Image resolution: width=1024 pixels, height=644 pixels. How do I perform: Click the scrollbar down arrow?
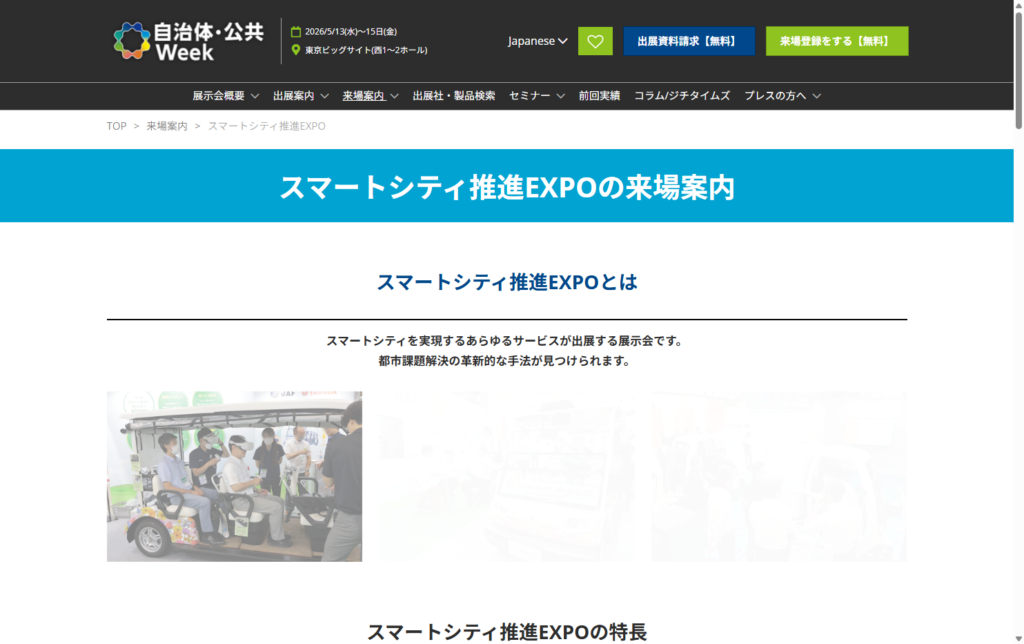pyautogui.click(x=1016, y=636)
